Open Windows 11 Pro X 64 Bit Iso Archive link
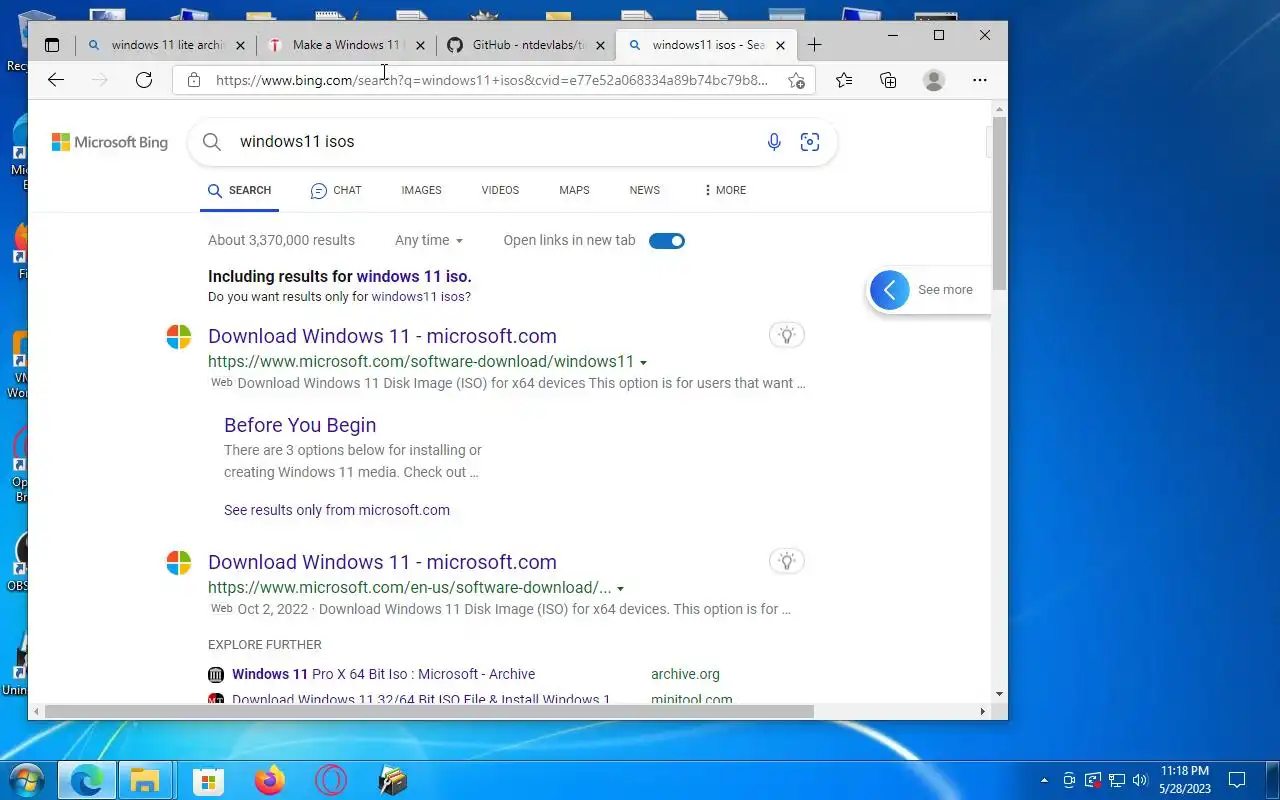 point(383,674)
